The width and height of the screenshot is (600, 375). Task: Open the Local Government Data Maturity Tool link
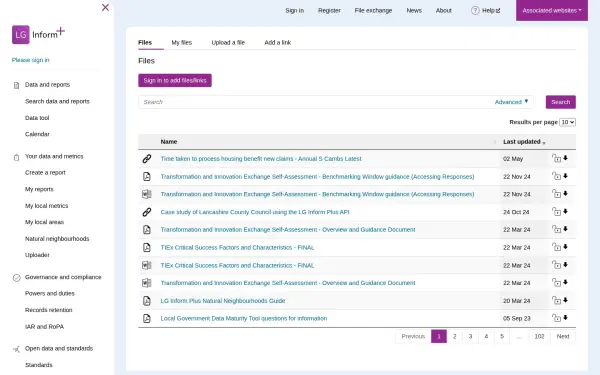pyautogui.click(x=244, y=318)
